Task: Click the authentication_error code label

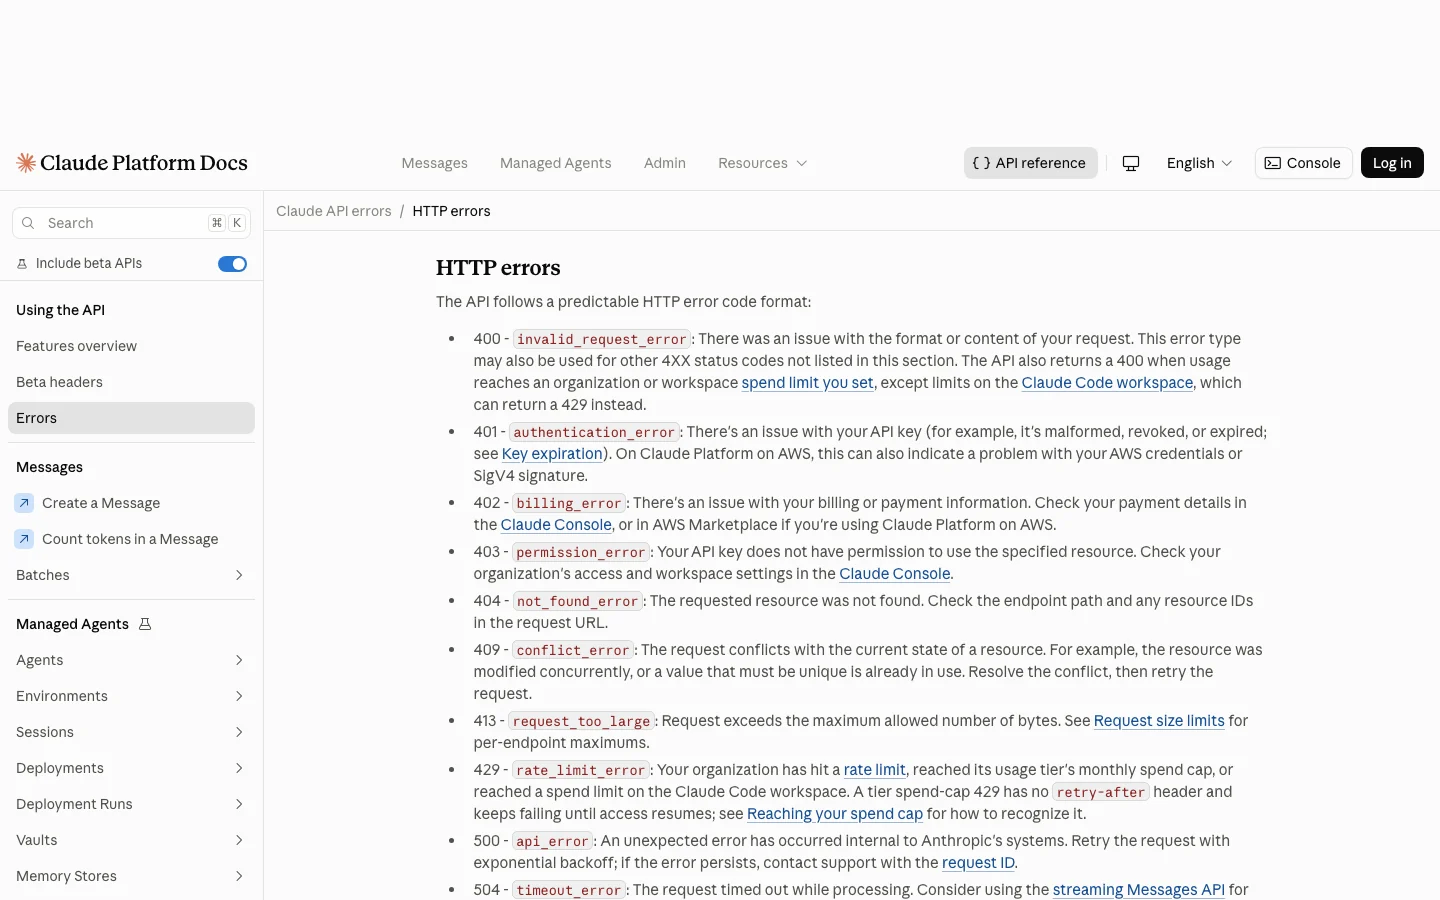Action: point(594,432)
